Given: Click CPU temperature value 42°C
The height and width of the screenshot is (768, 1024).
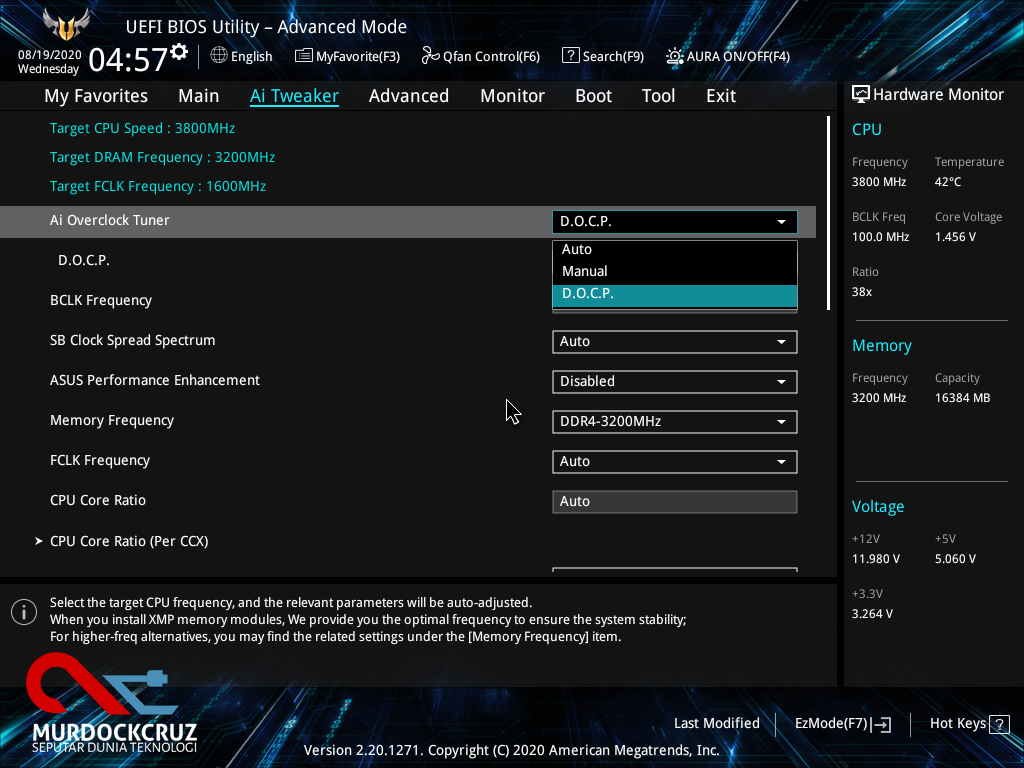Looking at the screenshot, I should pyautogui.click(x=948, y=182).
